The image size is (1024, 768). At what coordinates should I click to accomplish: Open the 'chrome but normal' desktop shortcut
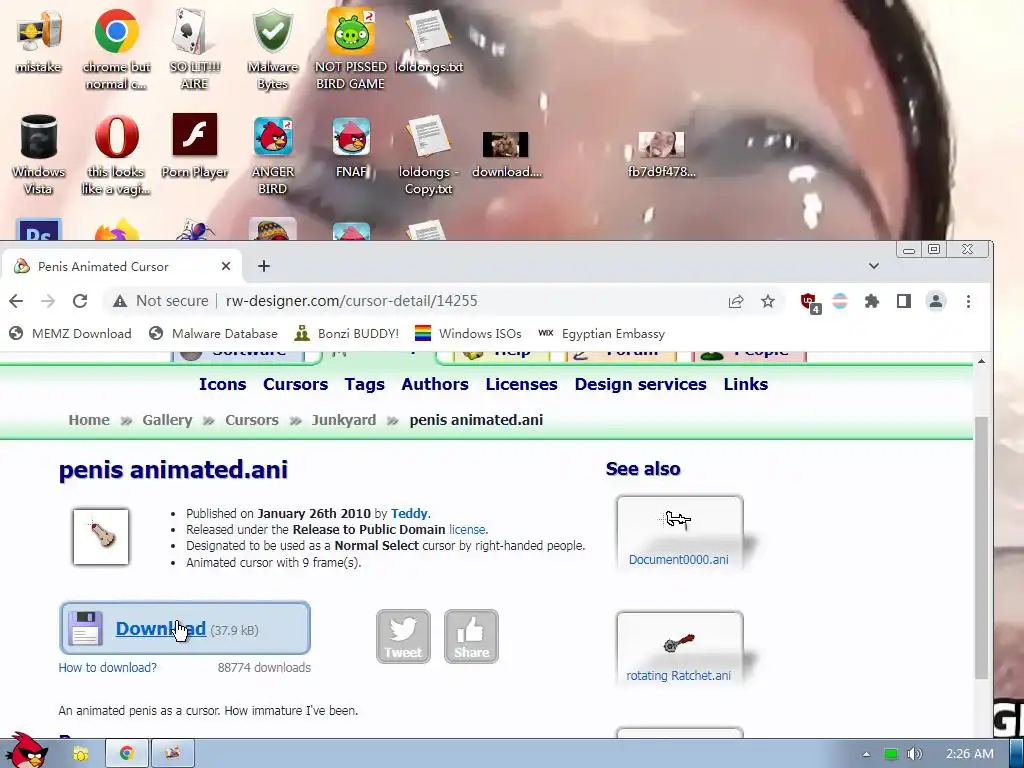pos(116,49)
